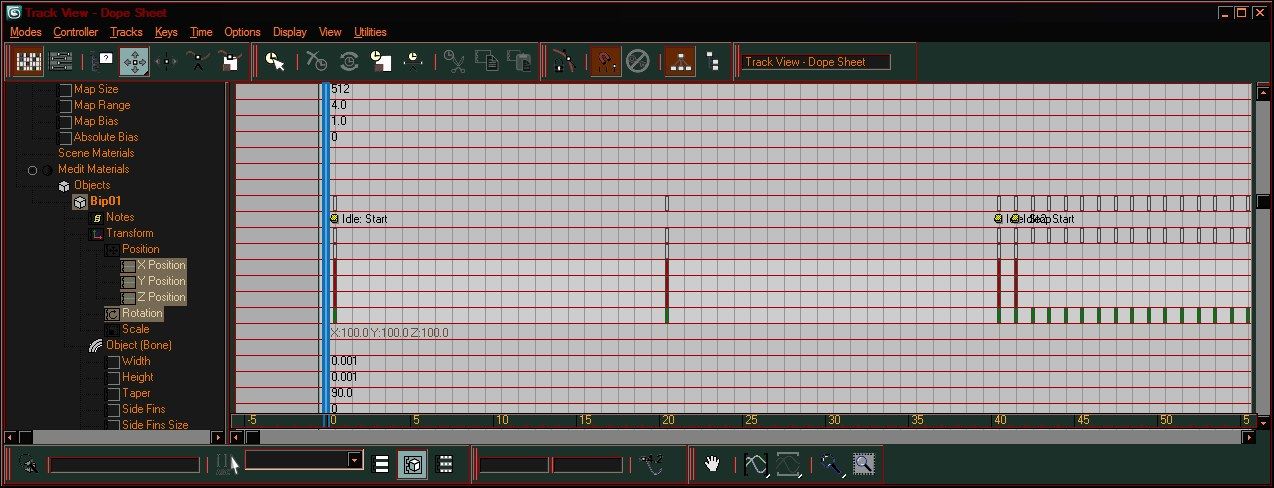The image size is (1274, 488).
Task: Select the Rotation track
Action: (142, 313)
